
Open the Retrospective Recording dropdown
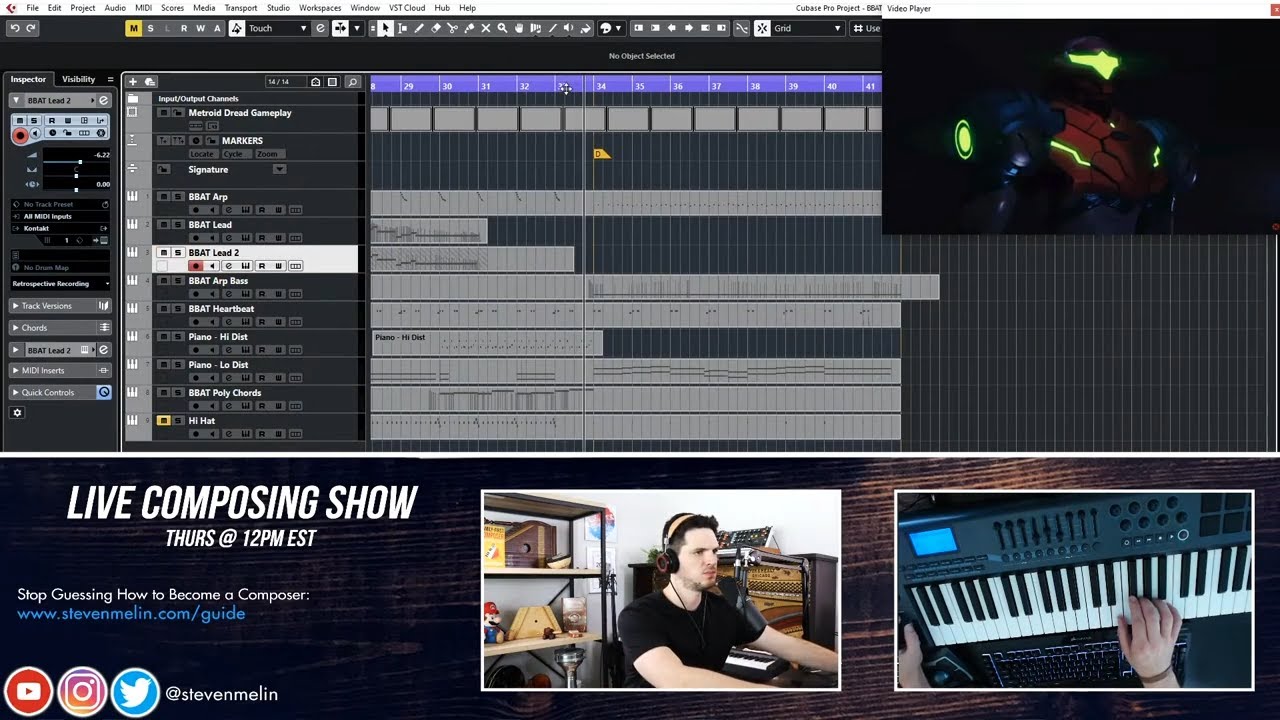(x=61, y=284)
